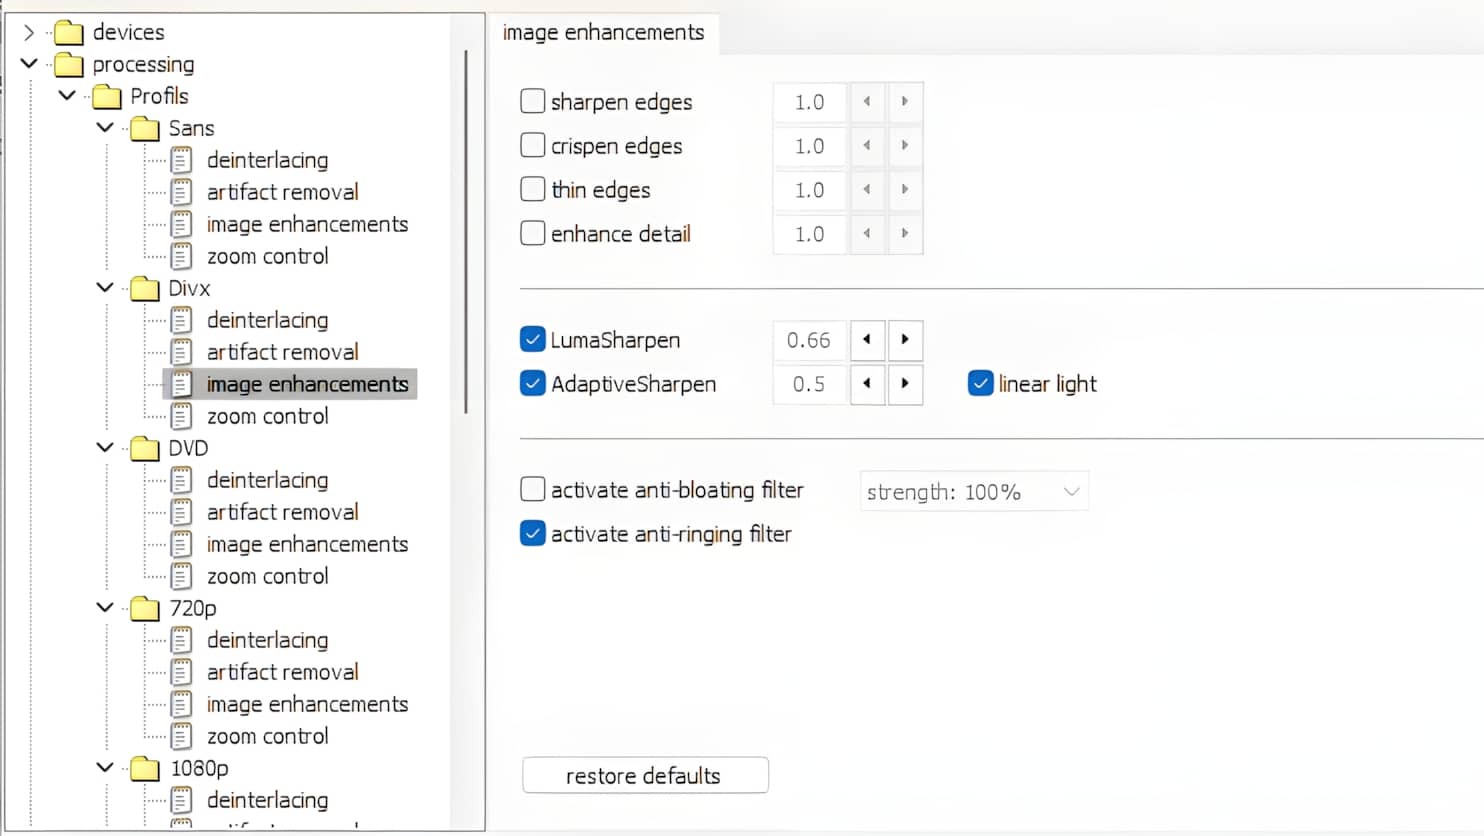
Task: Increase LumaSharpen value with right arrow
Action: pyautogui.click(x=905, y=340)
